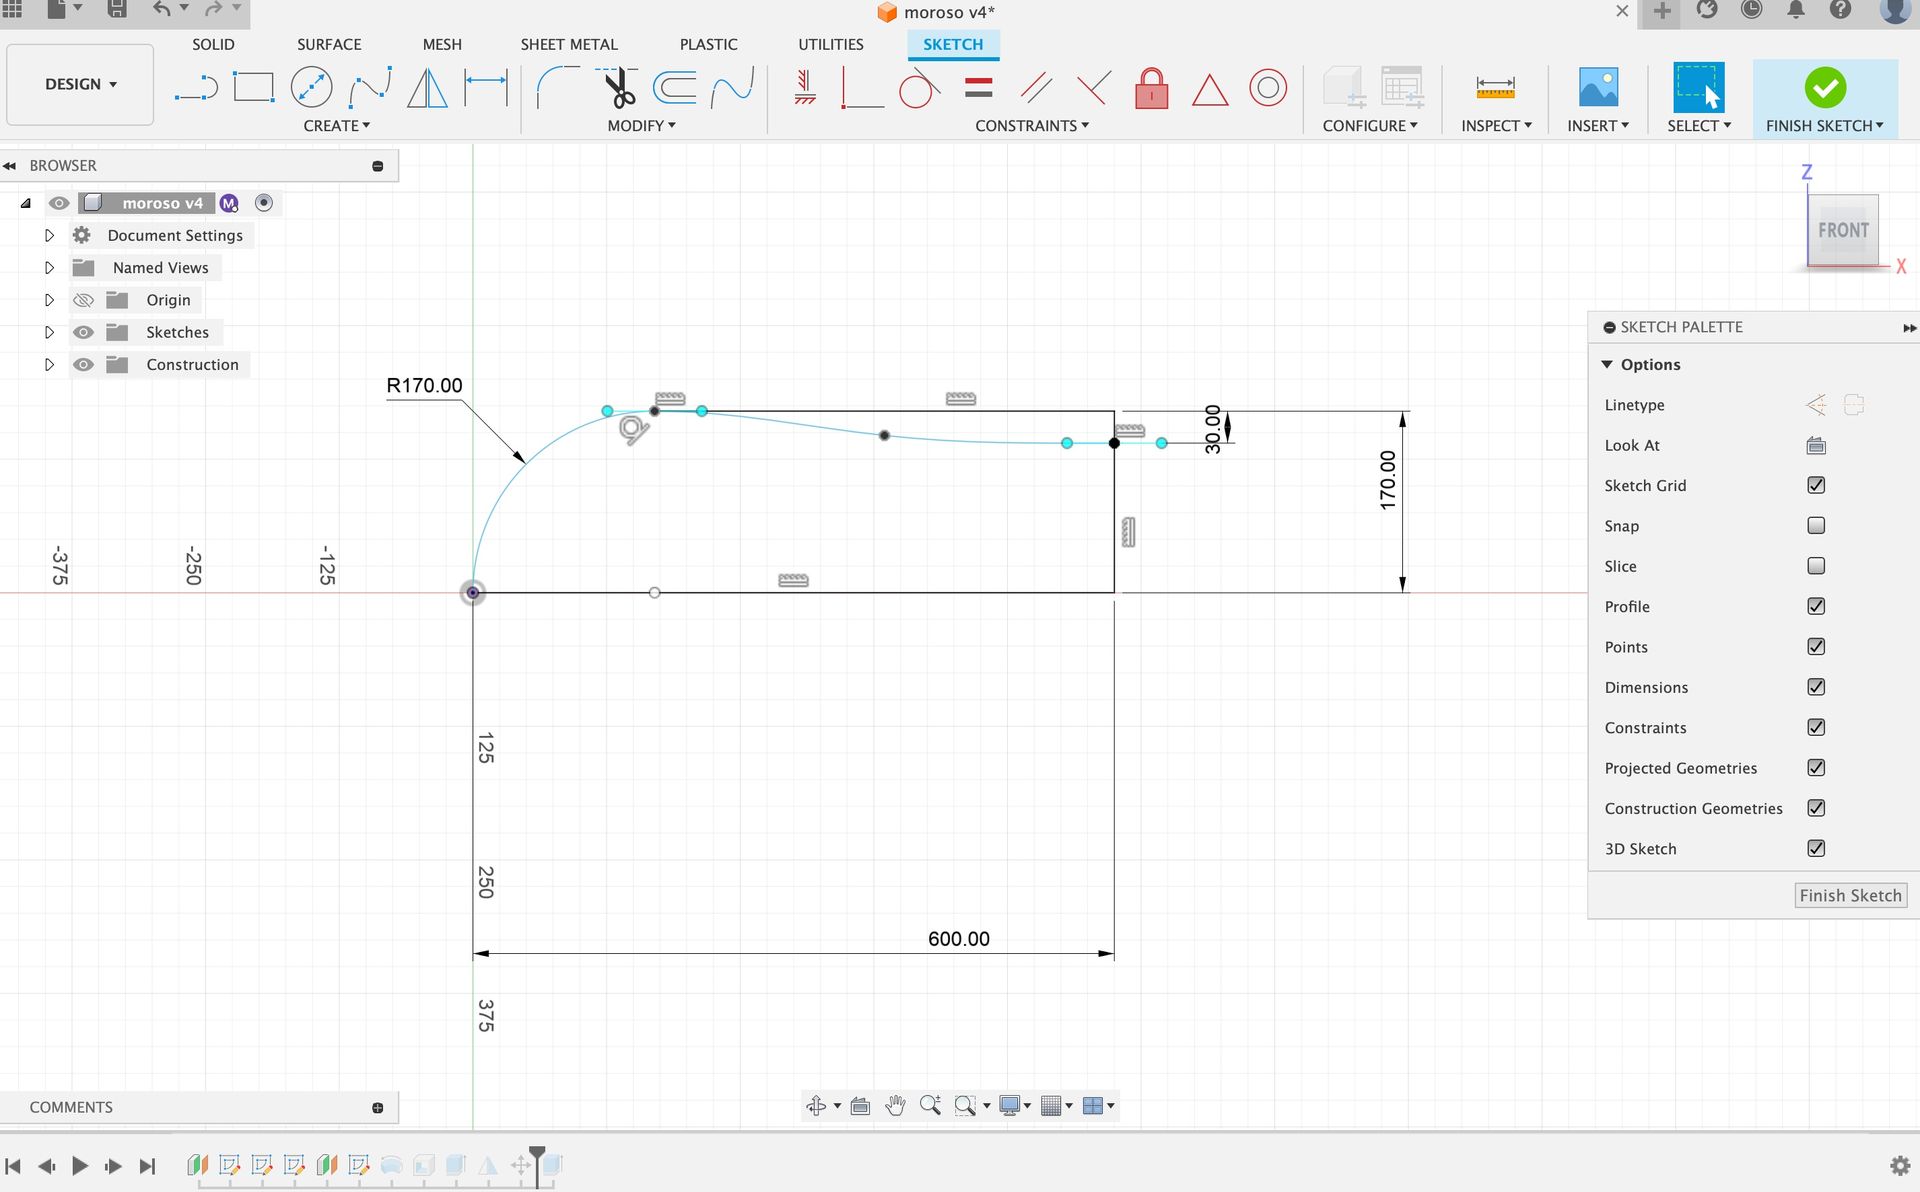The width and height of the screenshot is (1920, 1192).
Task: Select the Fillet tool in Modify
Action: pyautogui.click(x=556, y=88)
